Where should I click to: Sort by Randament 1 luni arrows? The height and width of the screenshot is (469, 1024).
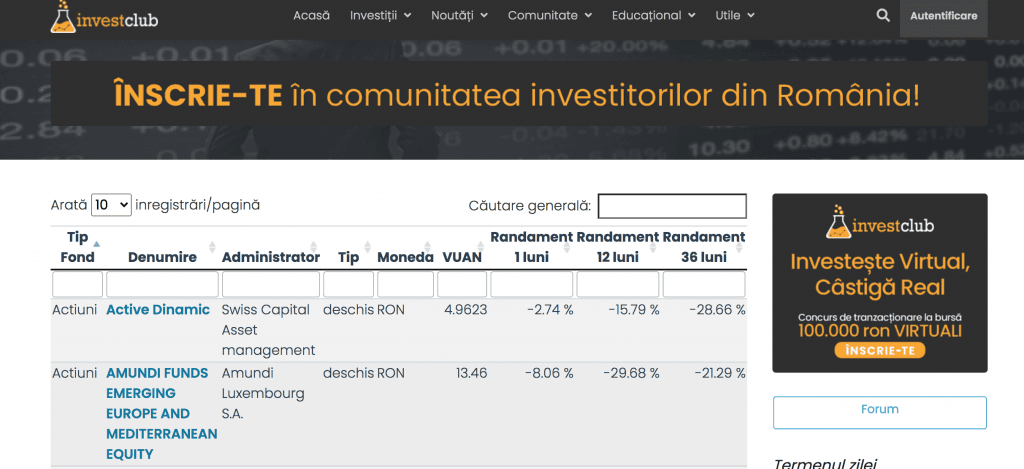click(x=567, y=248)
